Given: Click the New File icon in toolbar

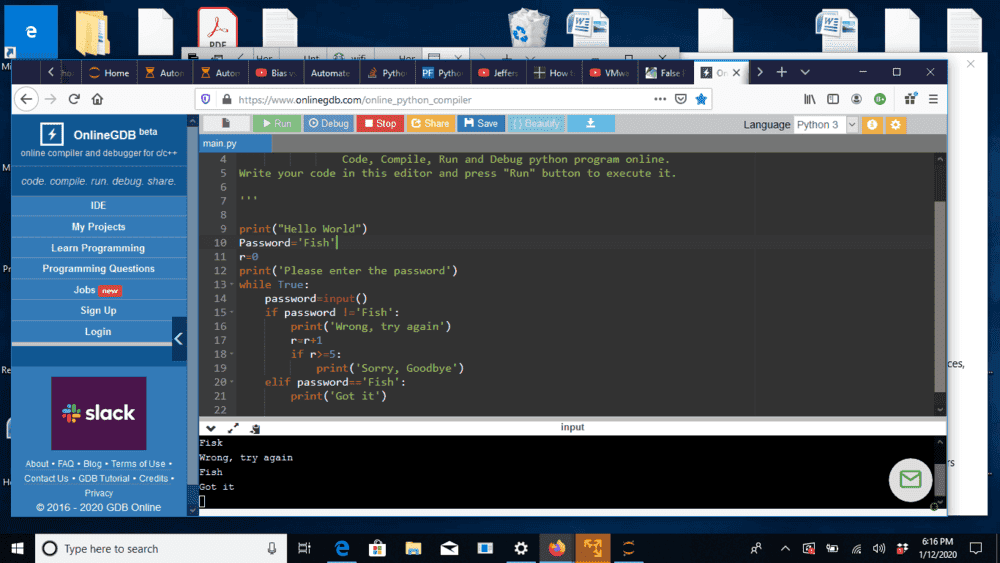Looking at the screenshot, I should click(225, 123).
